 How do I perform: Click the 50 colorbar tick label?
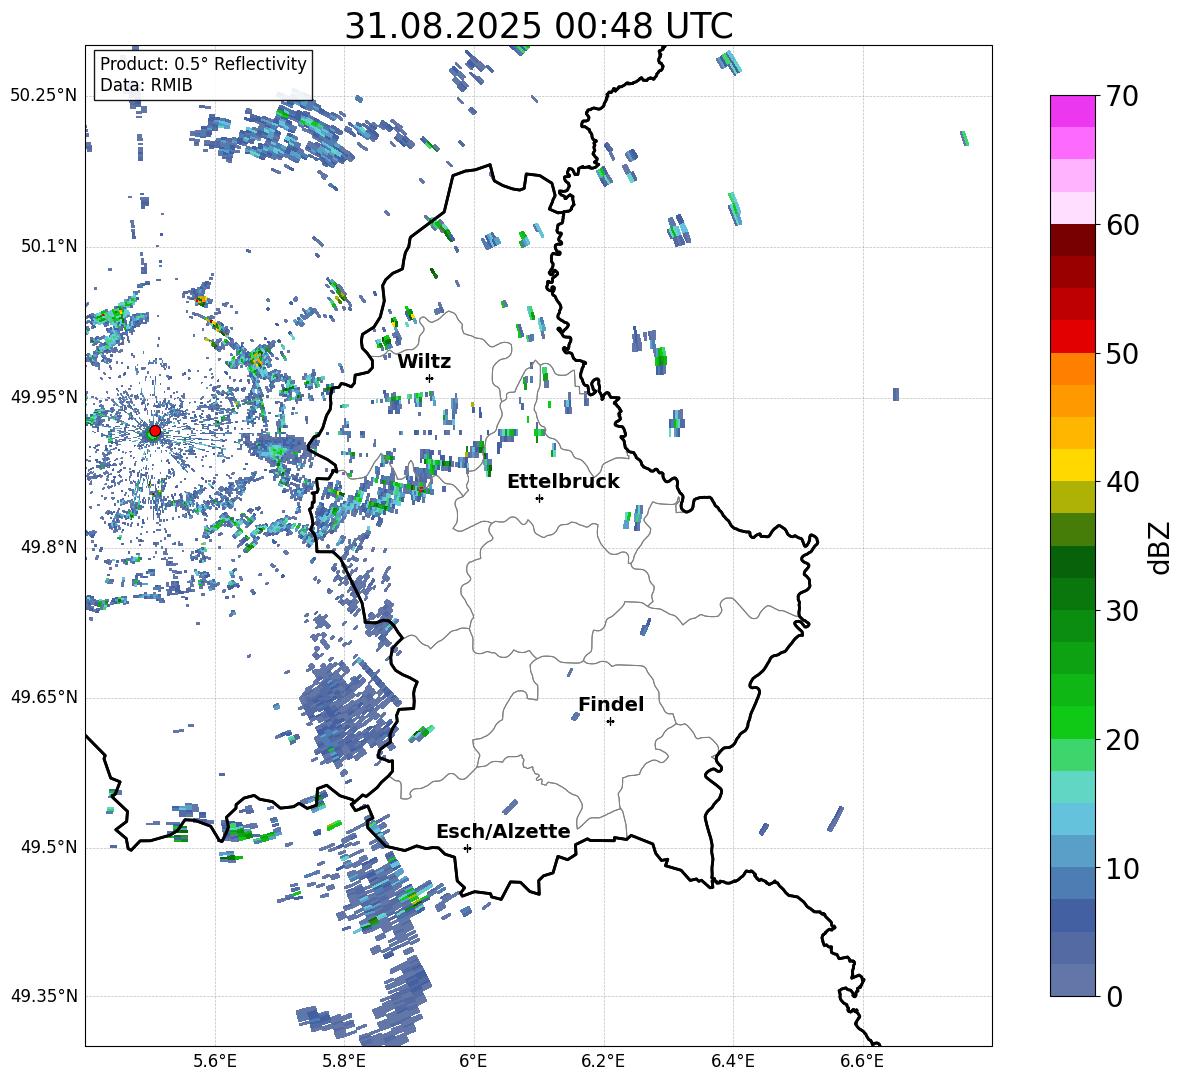(1122, 354)
